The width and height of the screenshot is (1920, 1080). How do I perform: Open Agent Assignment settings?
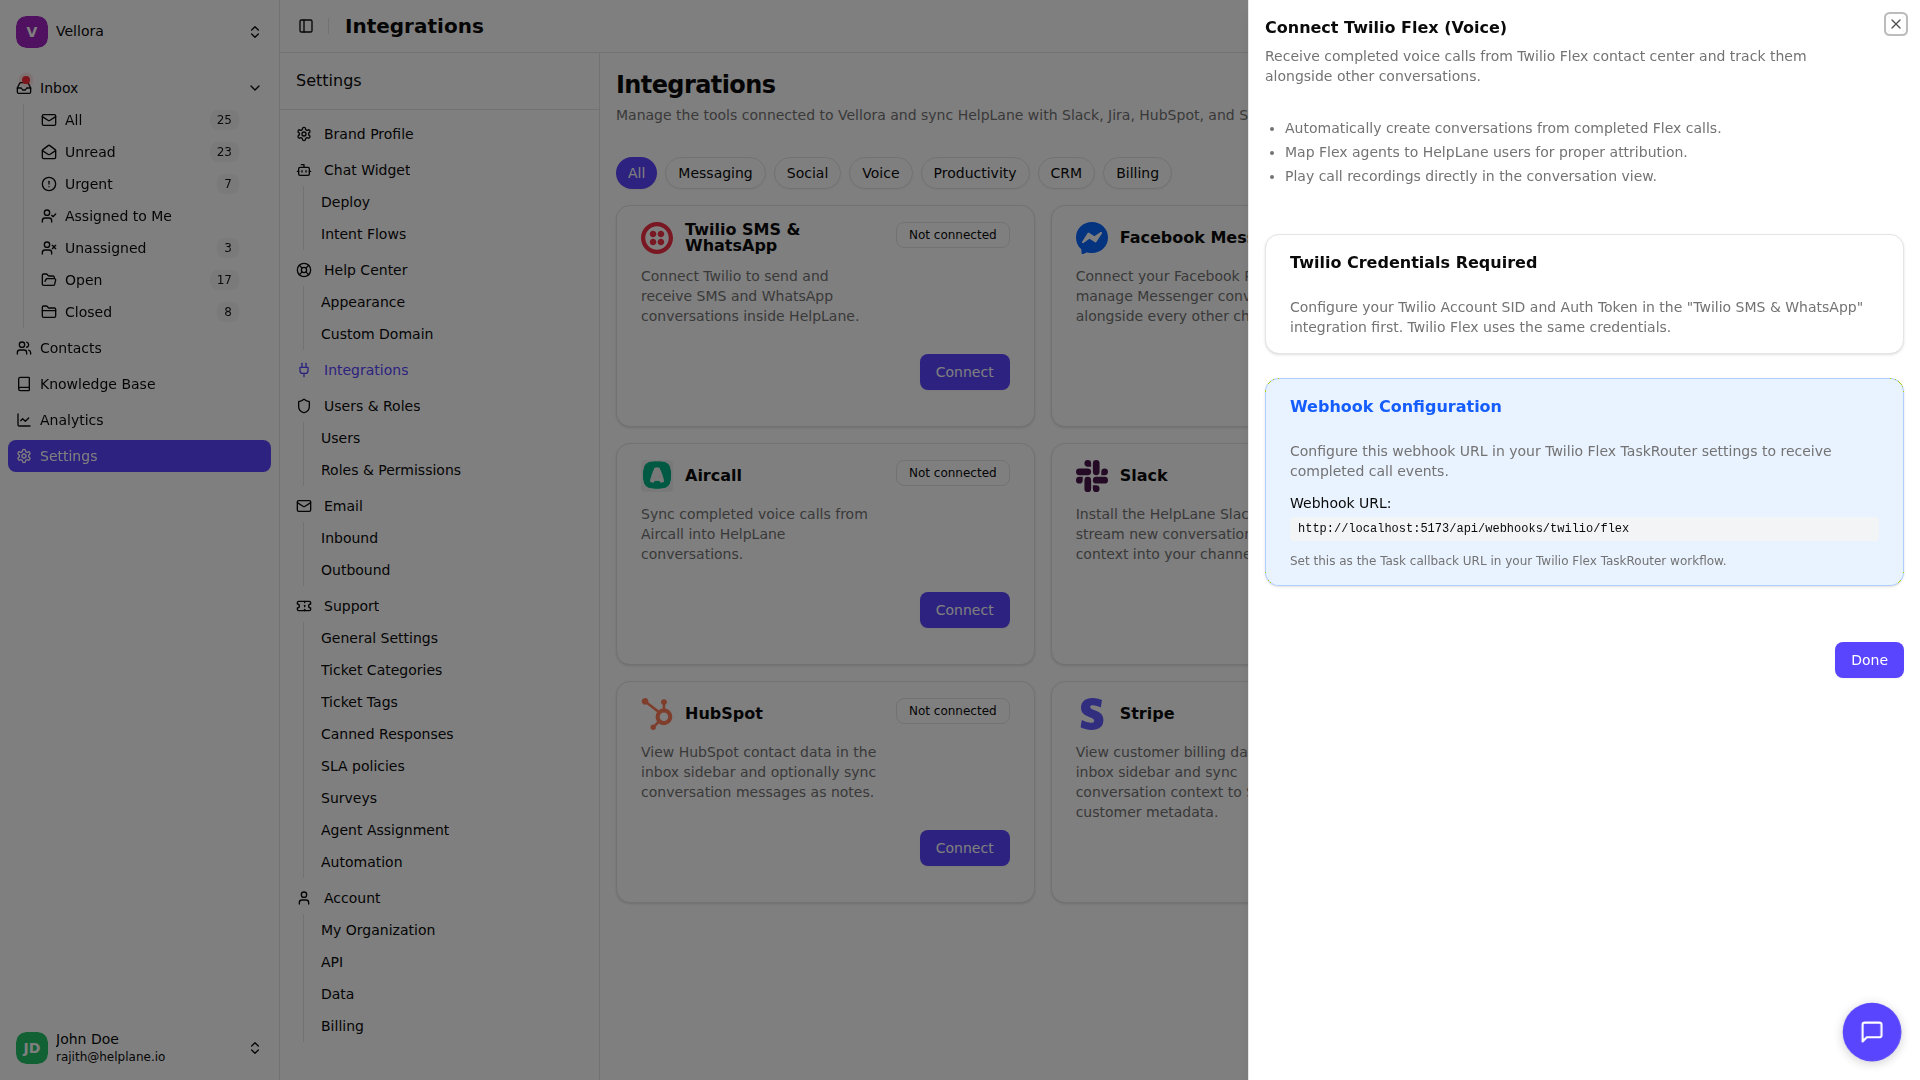[385, 830]
